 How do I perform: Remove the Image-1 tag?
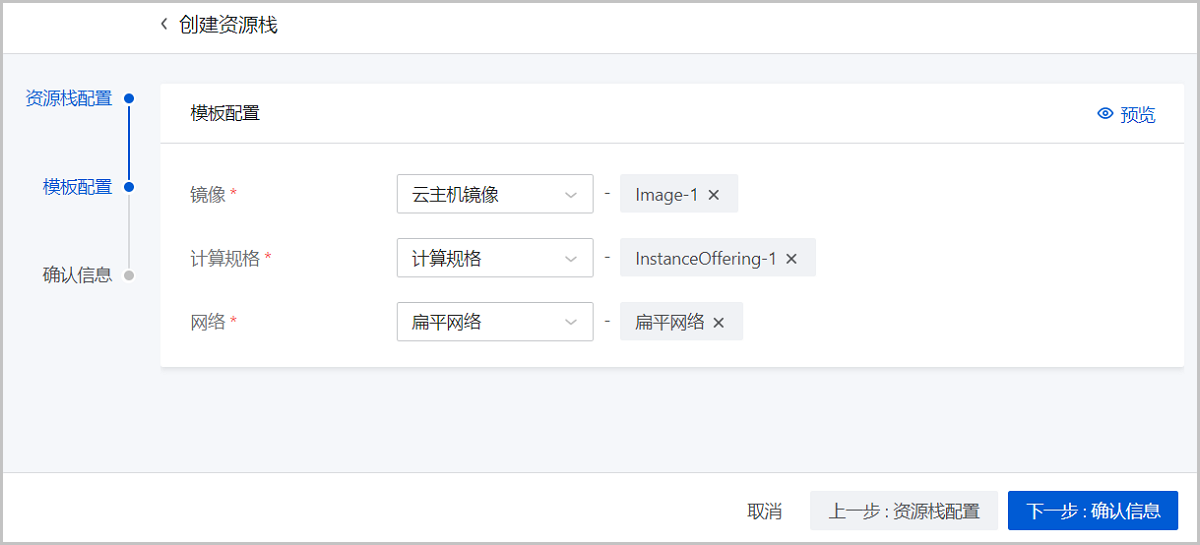[x=714, y=195]
